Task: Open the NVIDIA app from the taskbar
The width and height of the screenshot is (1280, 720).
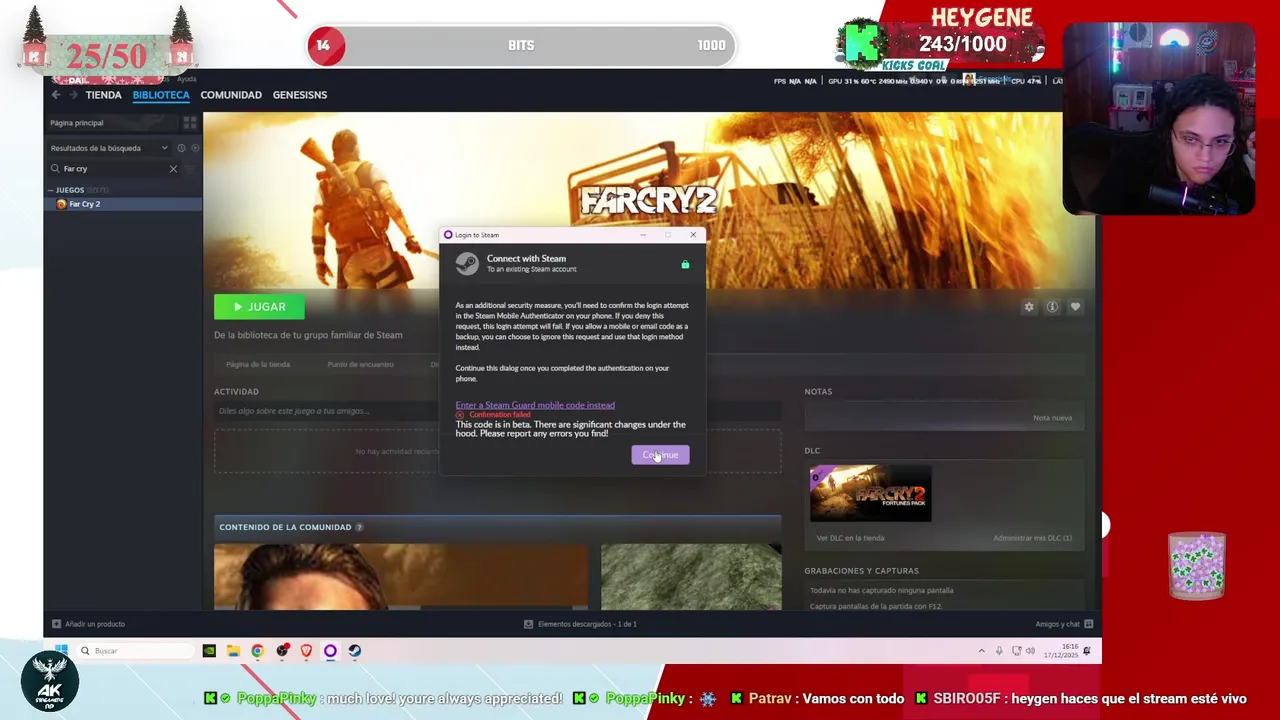Action: [x=209, y=651]
